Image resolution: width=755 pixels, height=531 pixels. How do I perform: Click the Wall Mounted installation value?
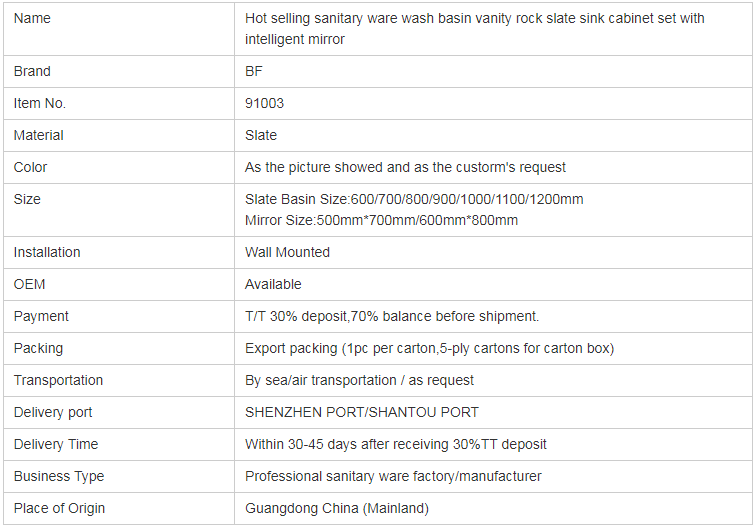pyautogui.click(x=287, y=252)
